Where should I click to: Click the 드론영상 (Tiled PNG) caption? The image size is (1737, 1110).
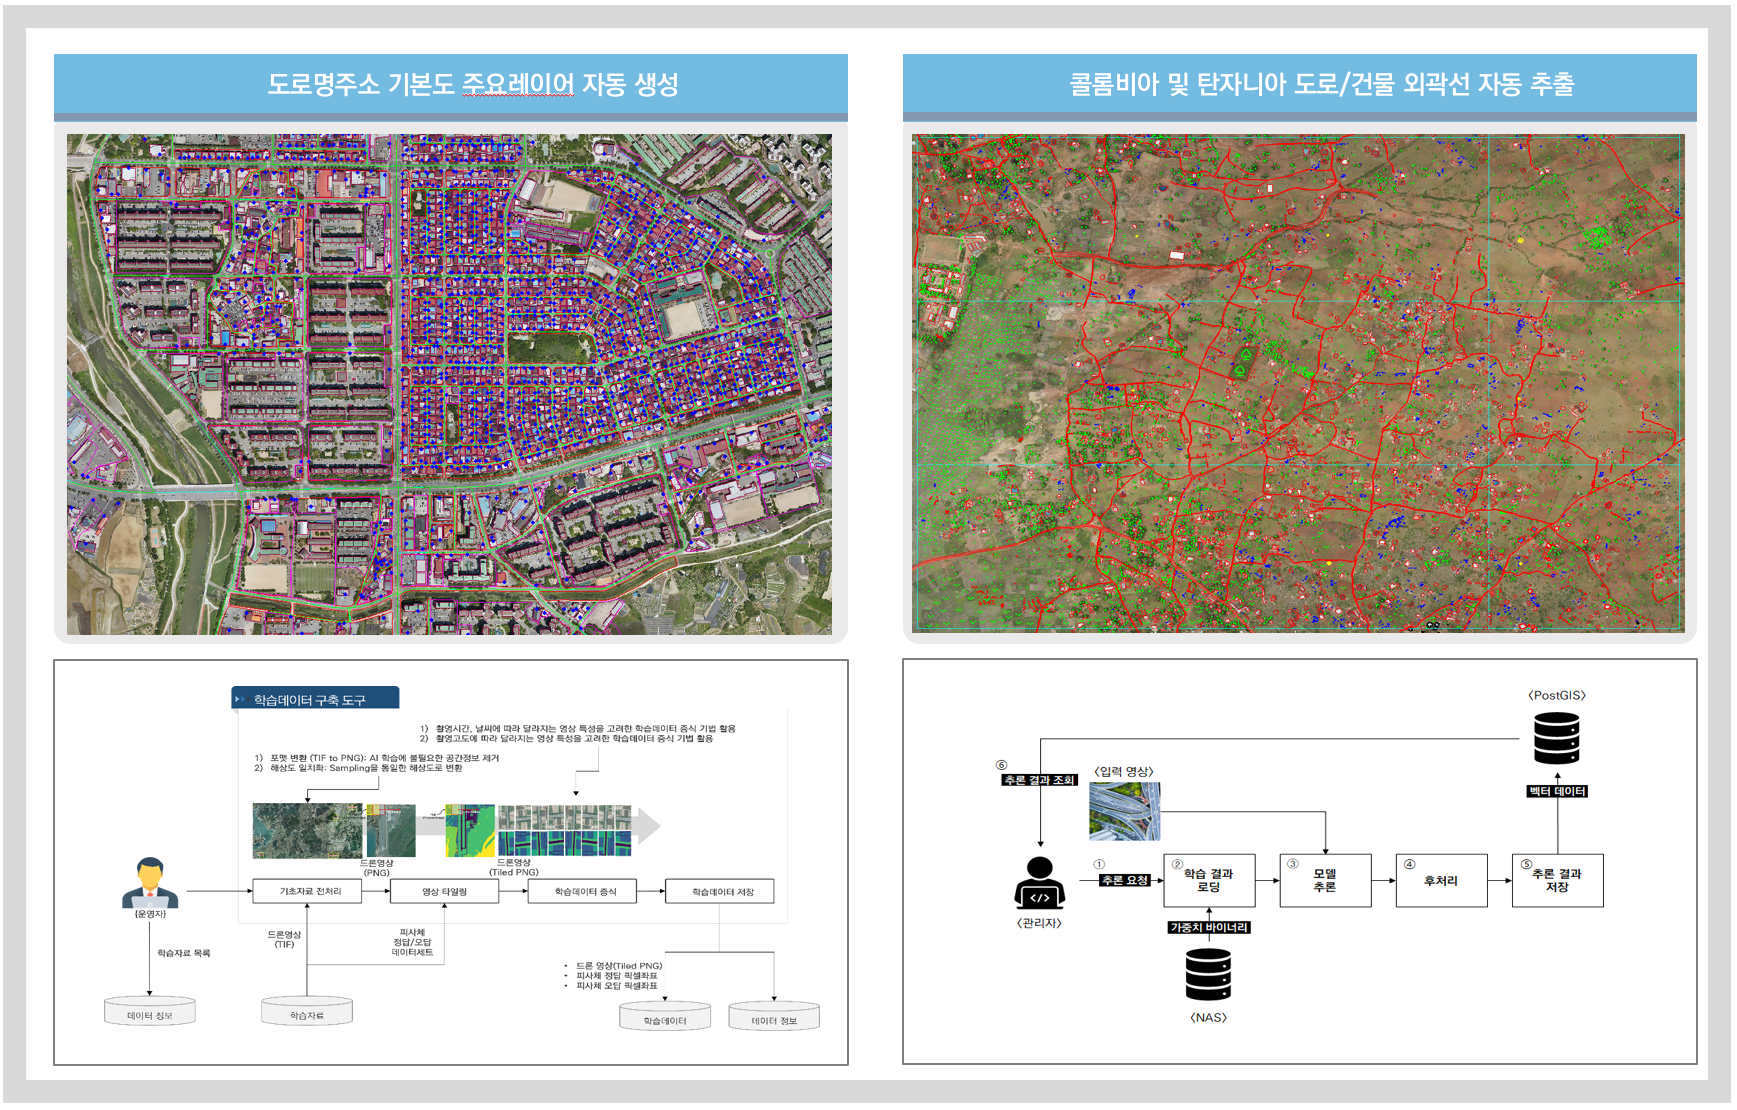coord(514,867)
